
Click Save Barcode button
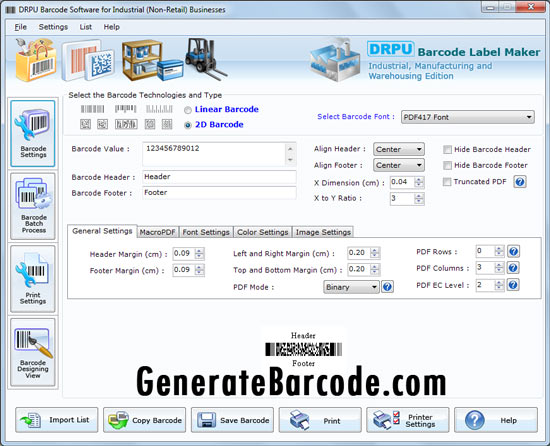232,420
